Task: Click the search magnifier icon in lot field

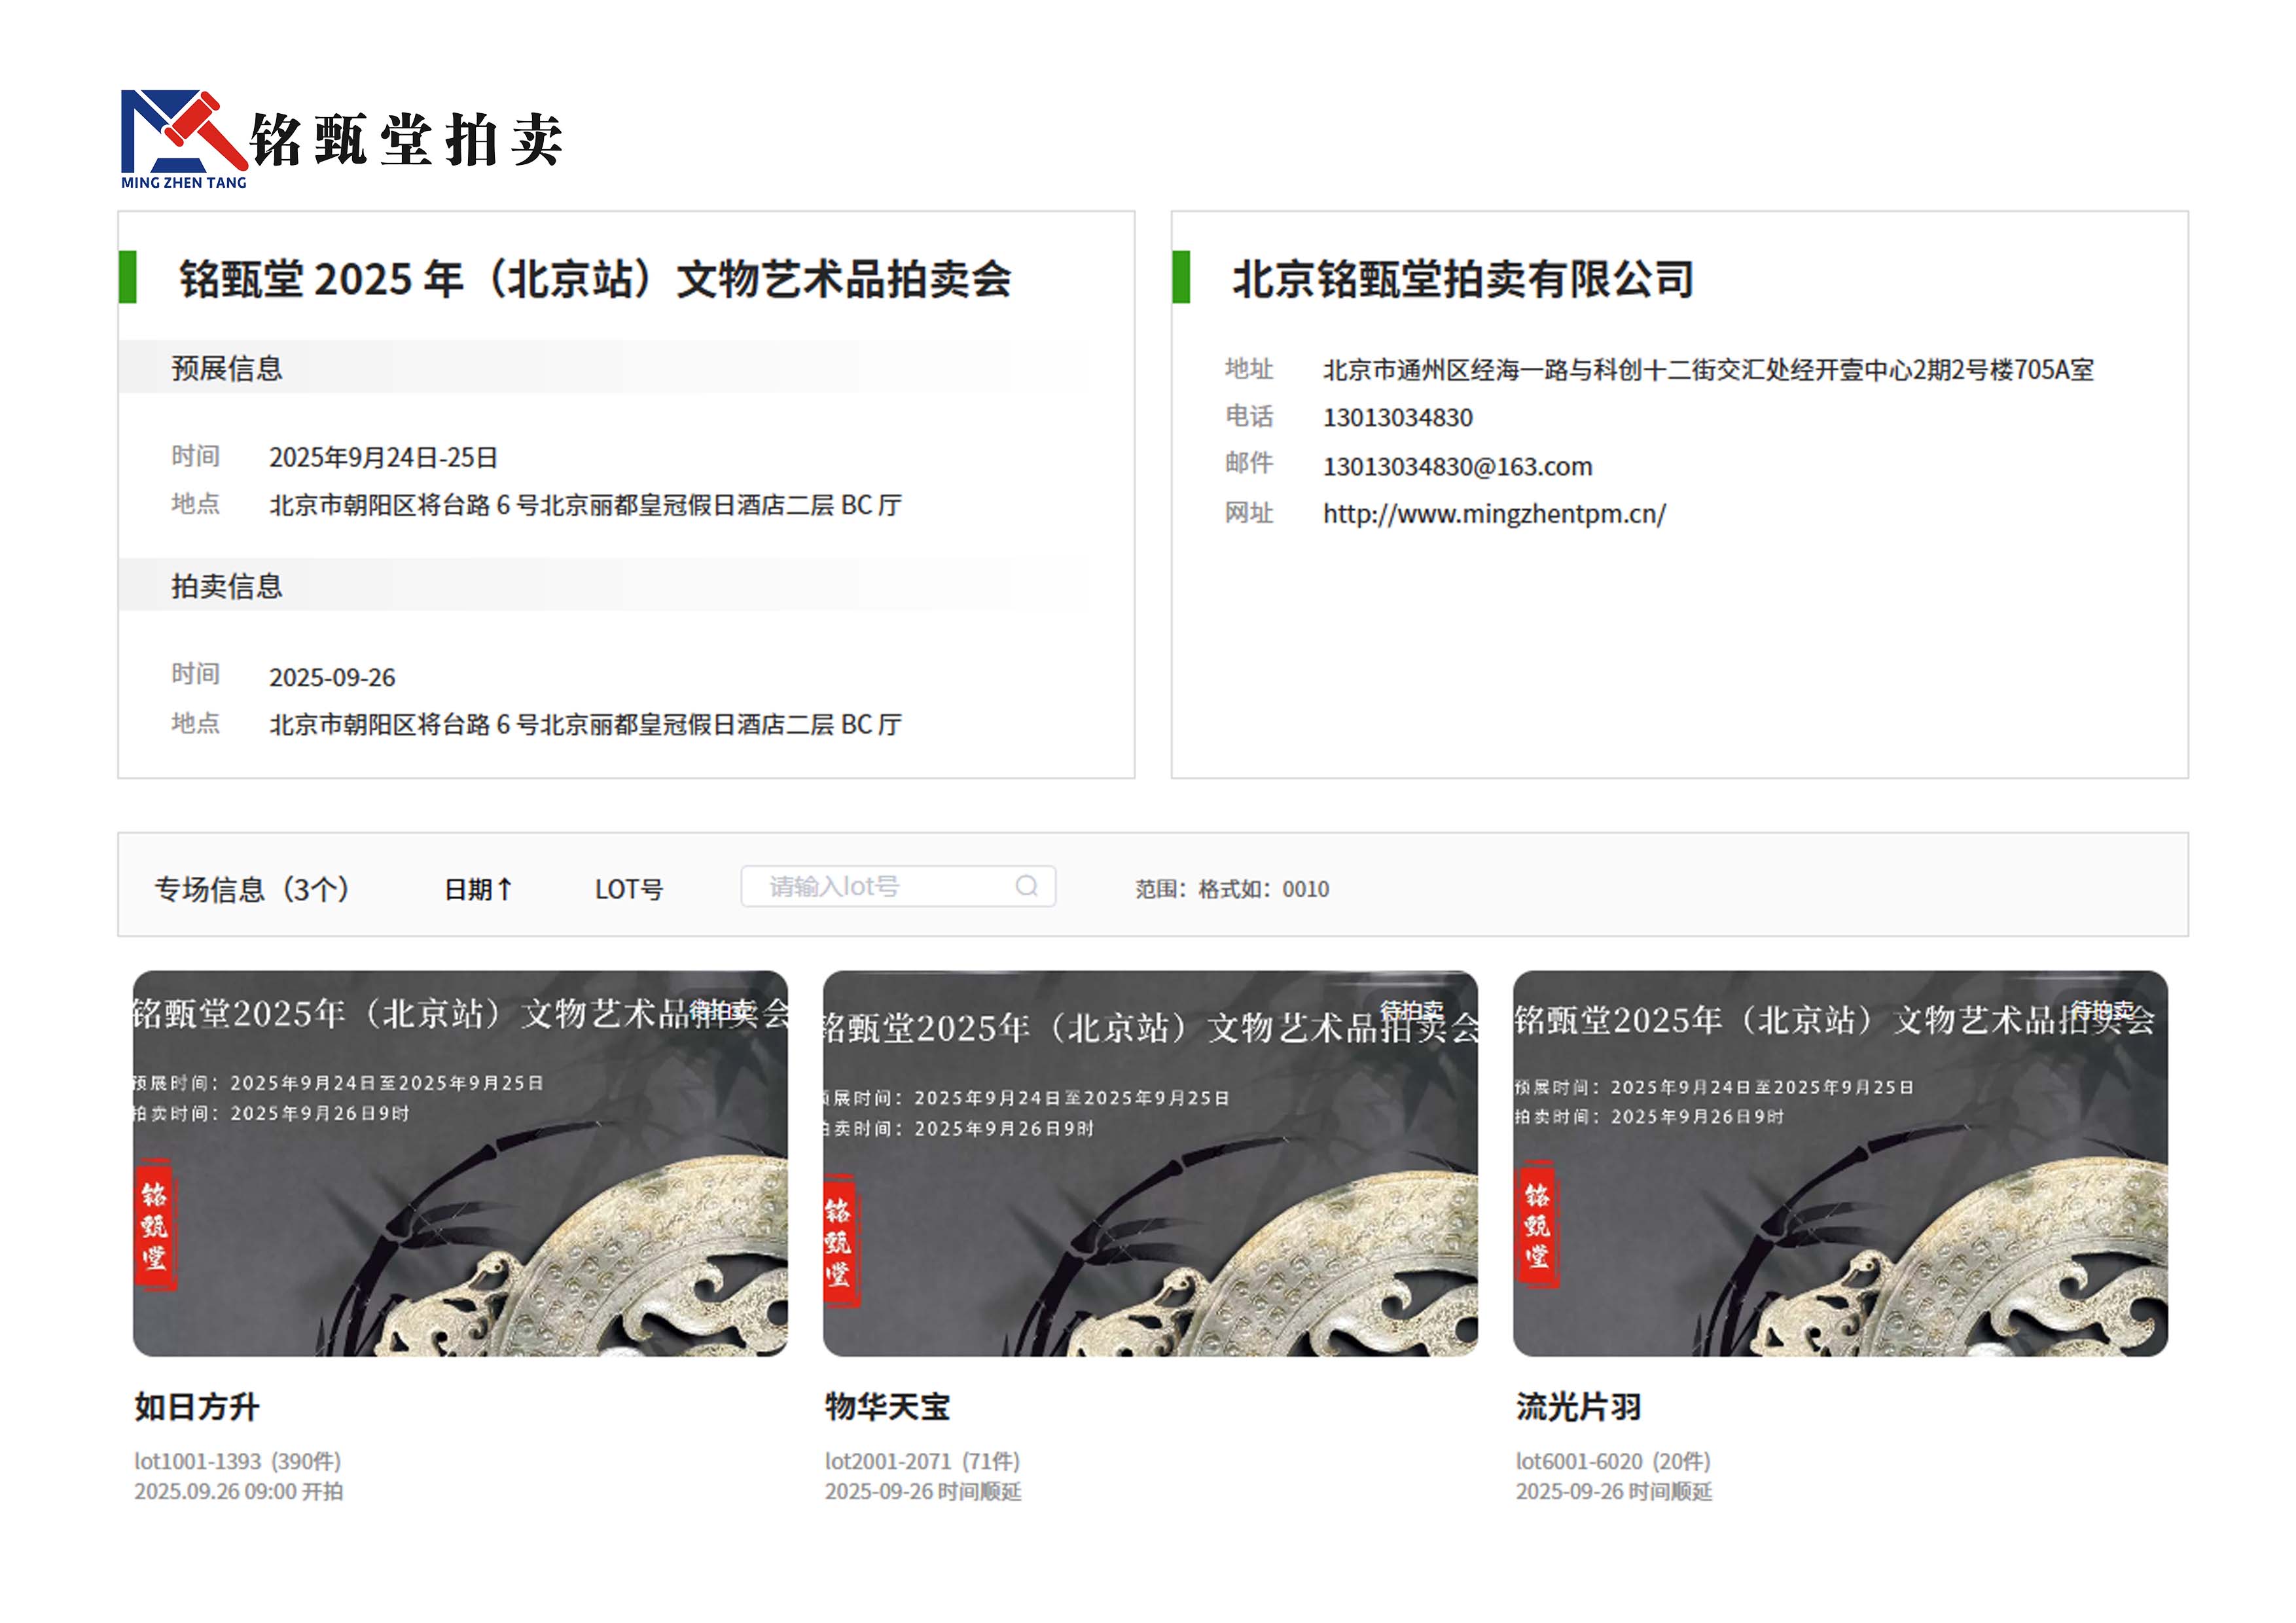Action: point(1026,886)
